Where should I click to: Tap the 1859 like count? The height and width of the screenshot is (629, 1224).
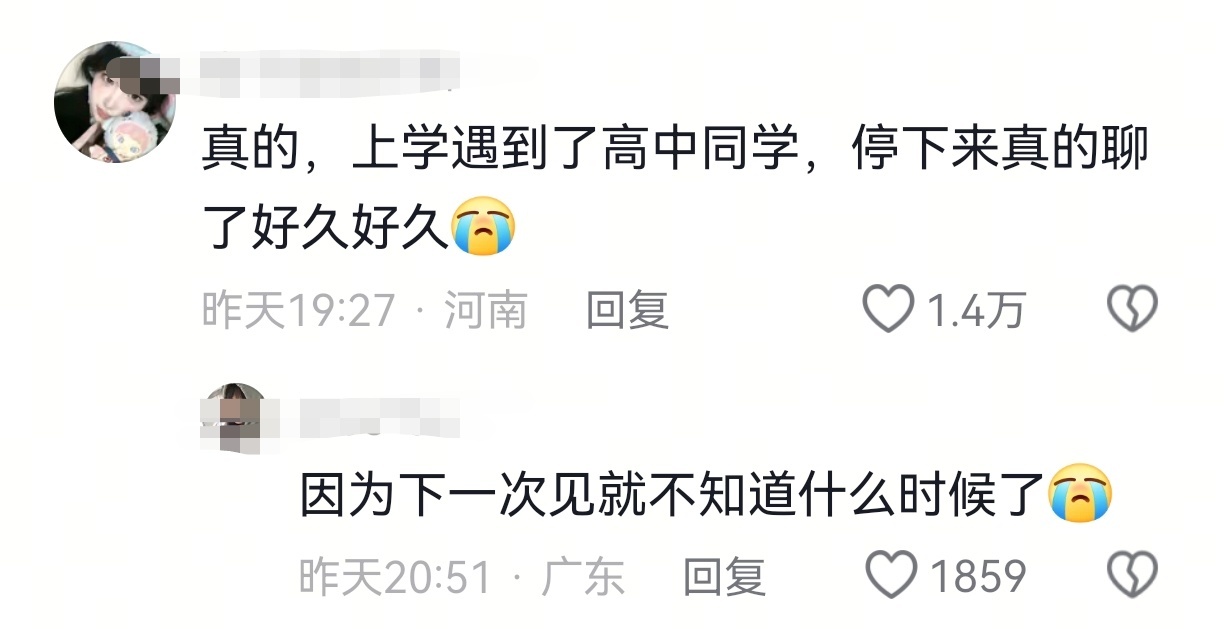point(978,577)
